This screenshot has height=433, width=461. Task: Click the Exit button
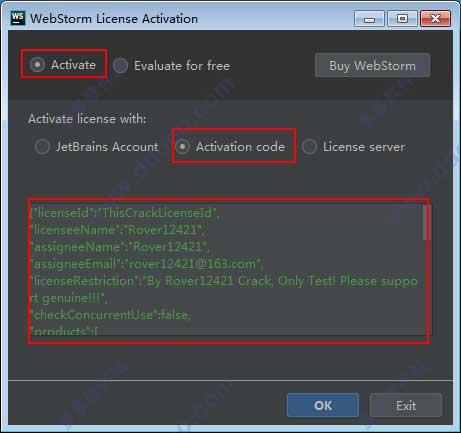(x=406, y=405)
